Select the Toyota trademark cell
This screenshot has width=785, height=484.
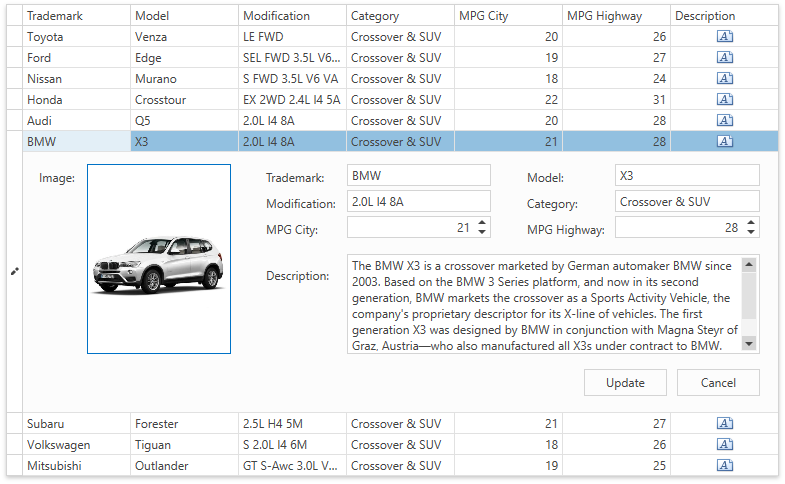coord(77,37)
